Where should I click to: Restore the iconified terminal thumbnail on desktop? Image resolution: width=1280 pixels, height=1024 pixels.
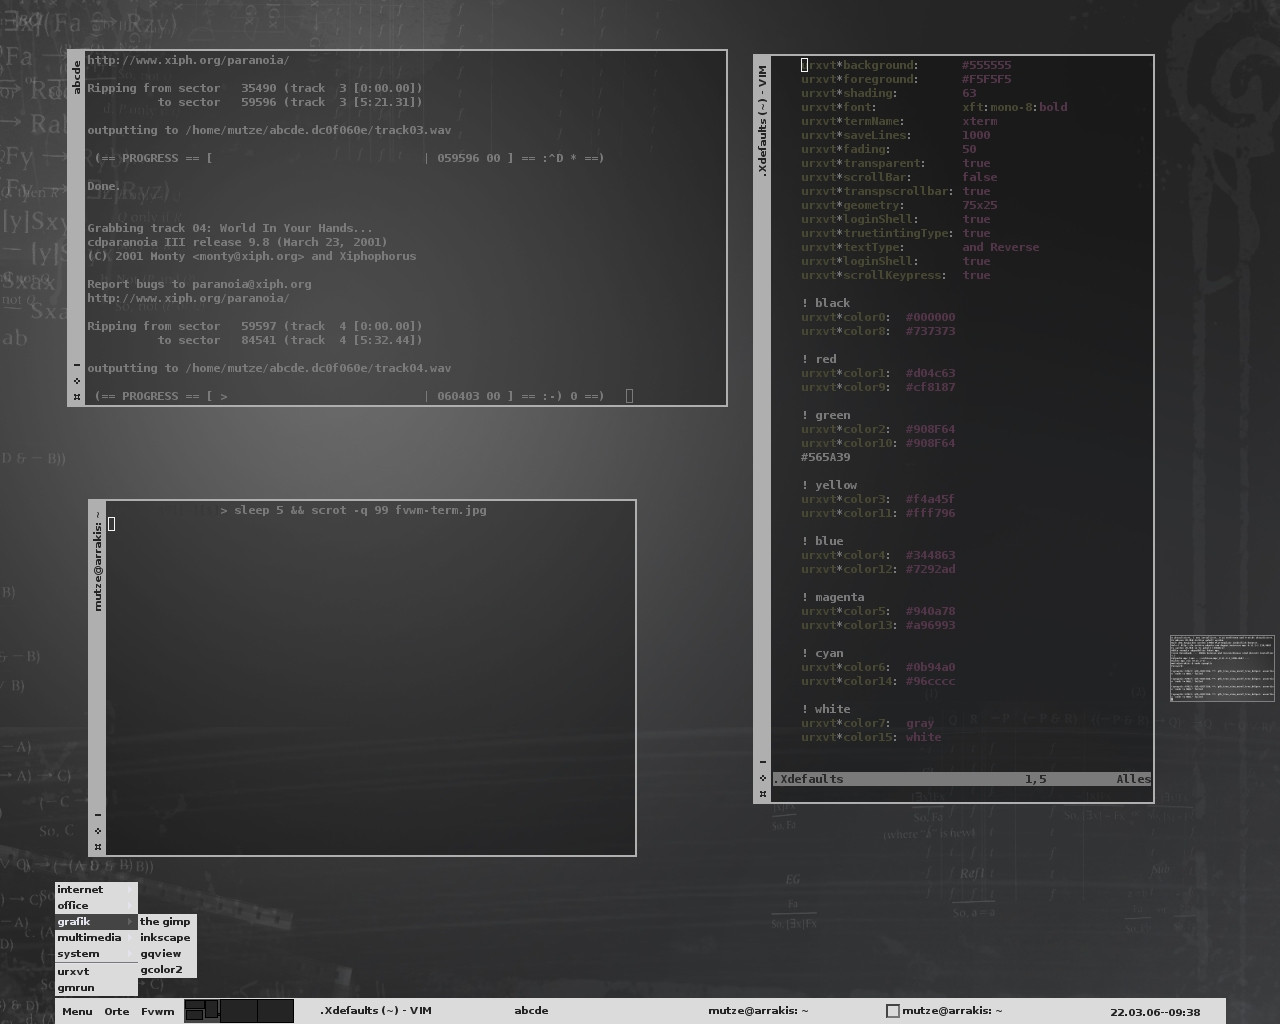pyautogui.click(x=1223, y=668)
